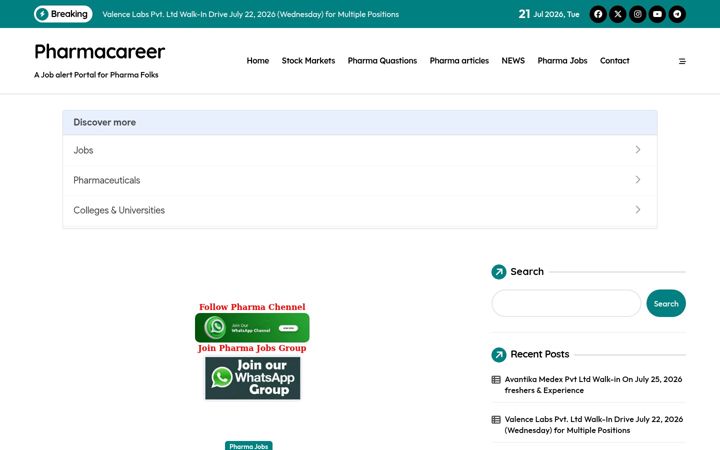Click the Join our WhatsApp Group image
Image resolution: width=720 pixels, height=450 pixels.
coord(253,378)
